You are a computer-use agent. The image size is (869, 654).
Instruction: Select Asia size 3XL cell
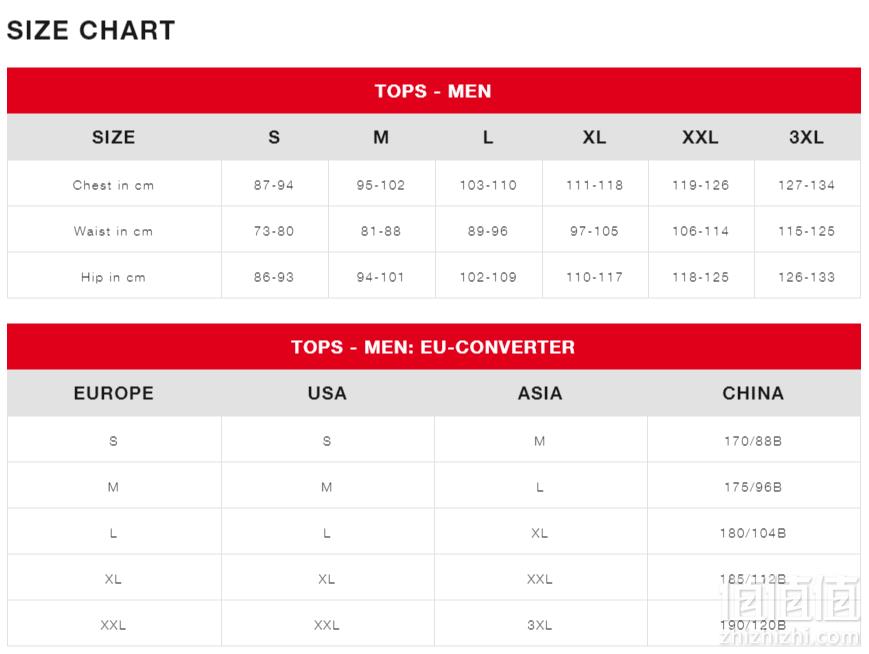click(x=540, y=625)
